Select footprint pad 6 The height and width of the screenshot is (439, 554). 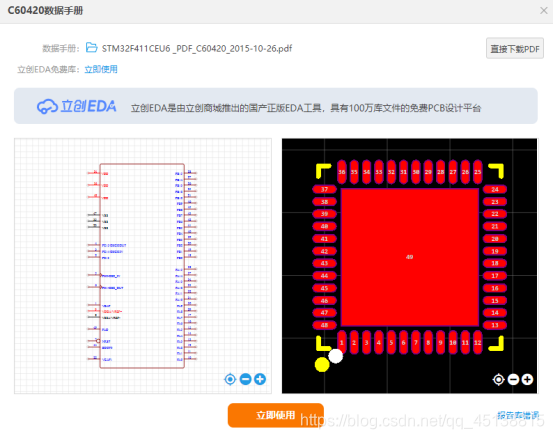click(x=403, y=342)
